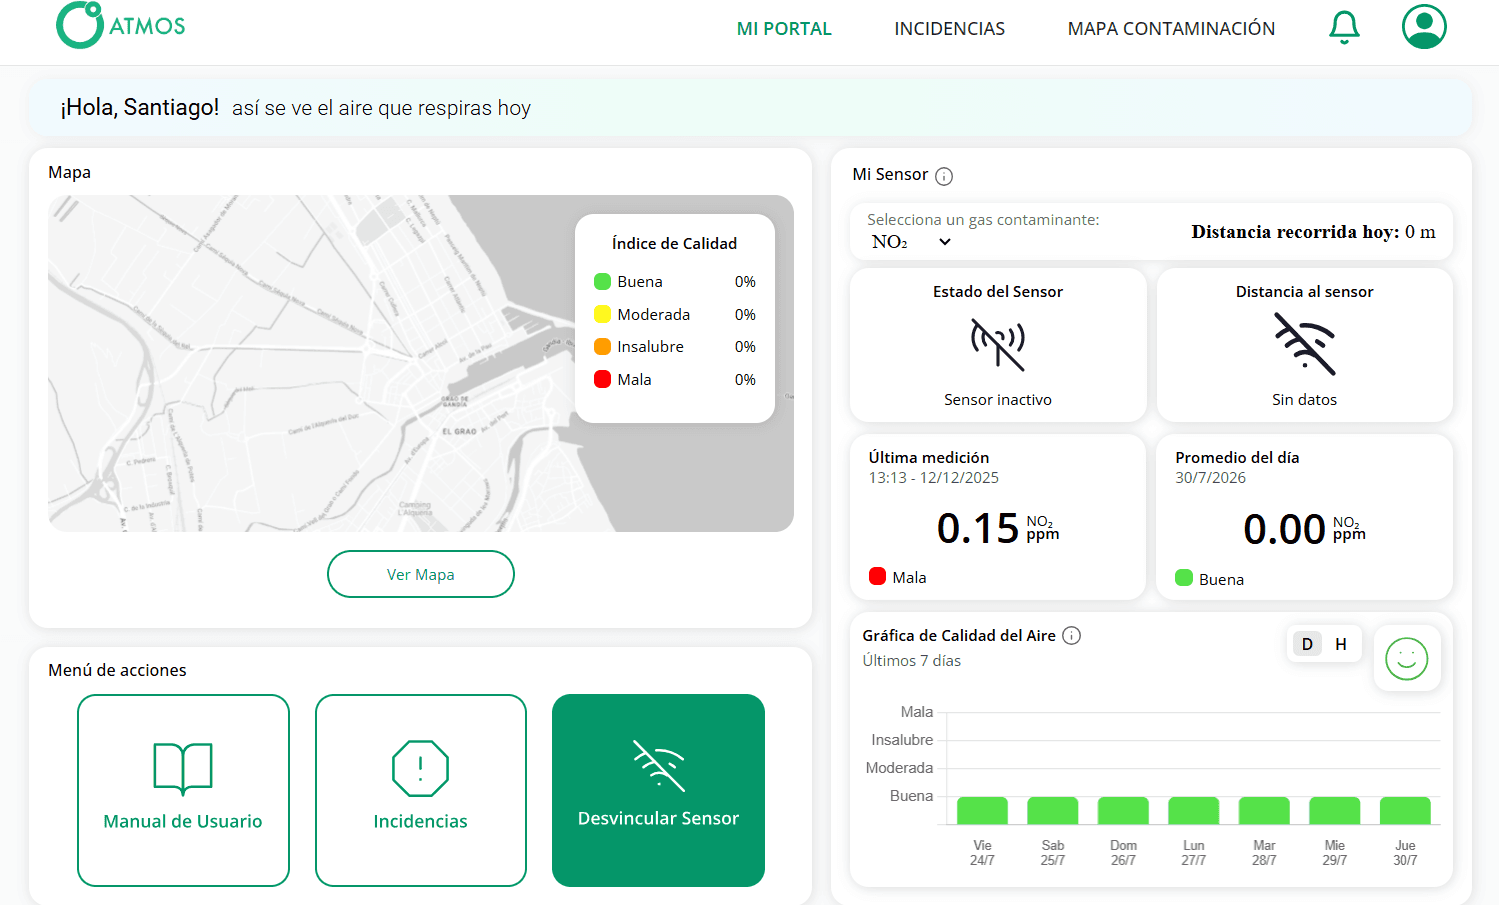Switch chart to H (hourly) view
Screen dimensions: 1499x905
click(x=1341, y=644)
